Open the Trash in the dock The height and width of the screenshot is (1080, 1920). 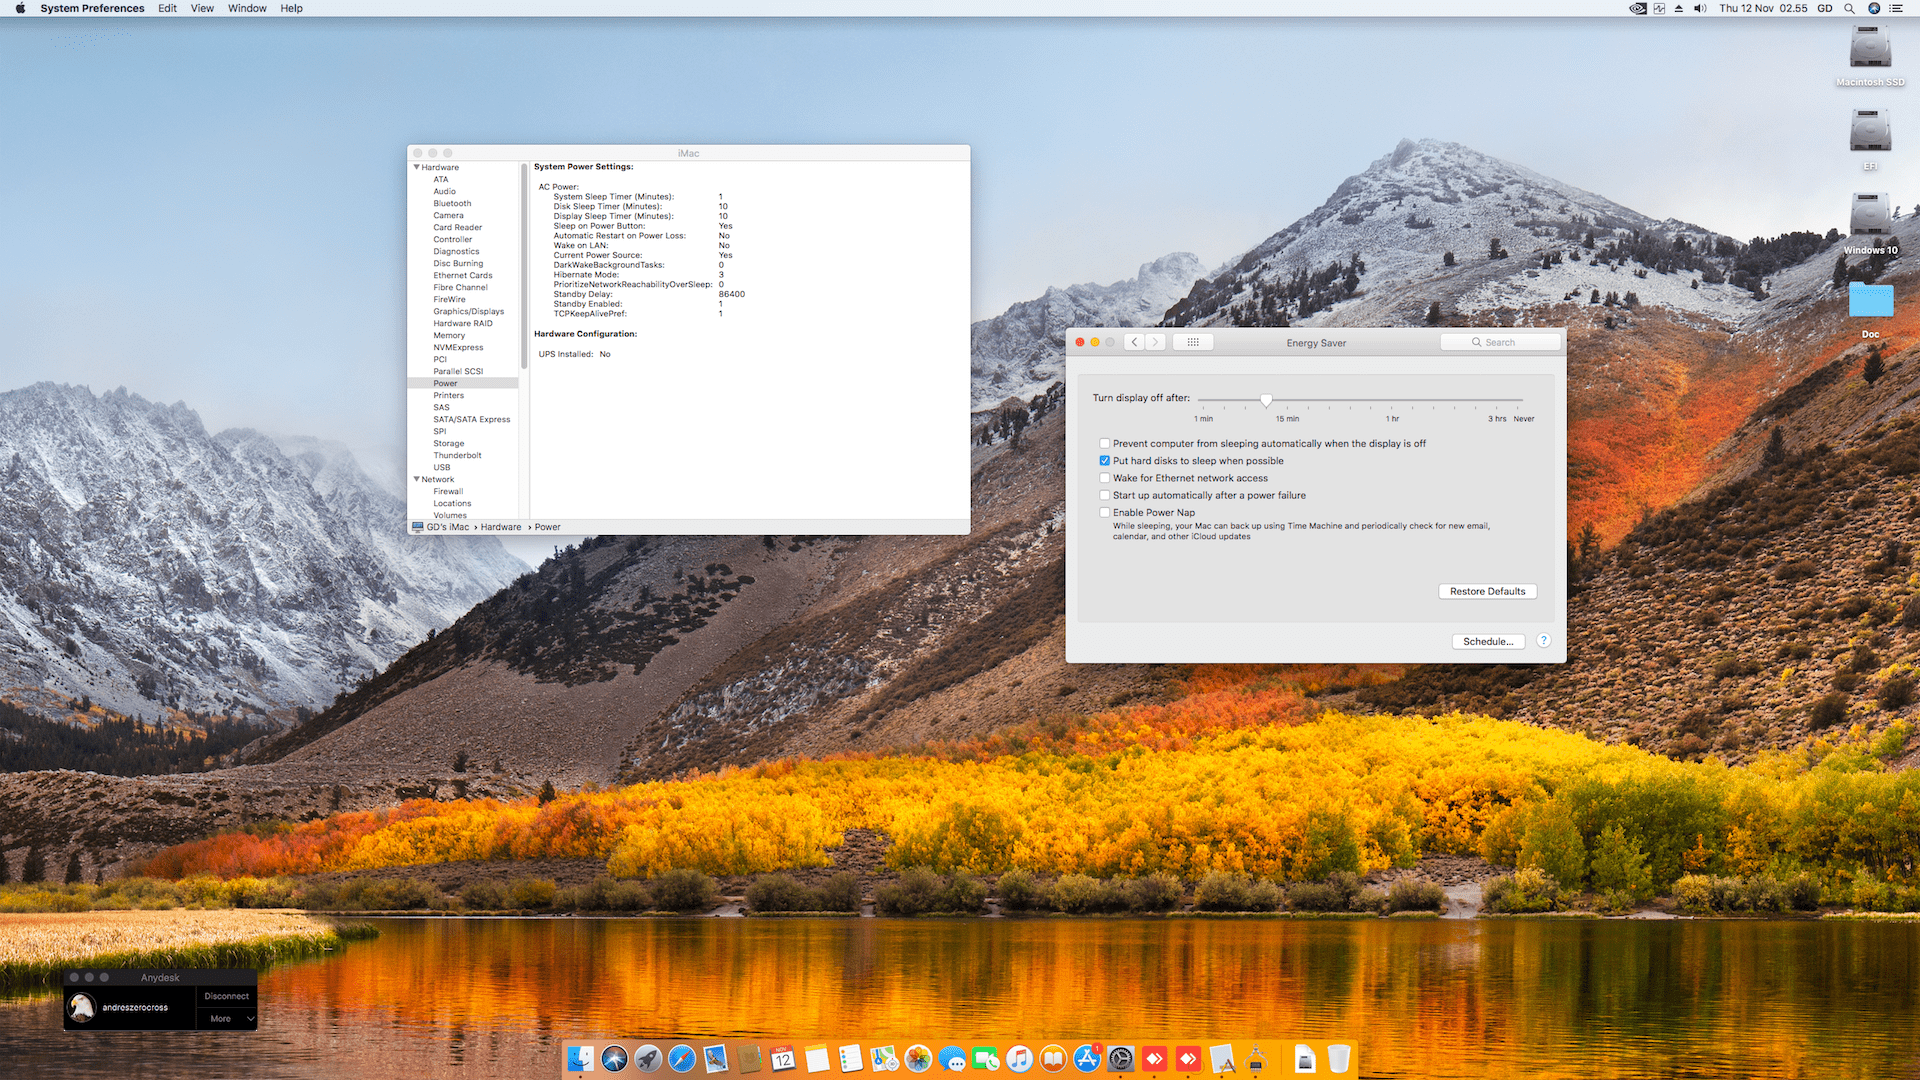(1339, 1058)
